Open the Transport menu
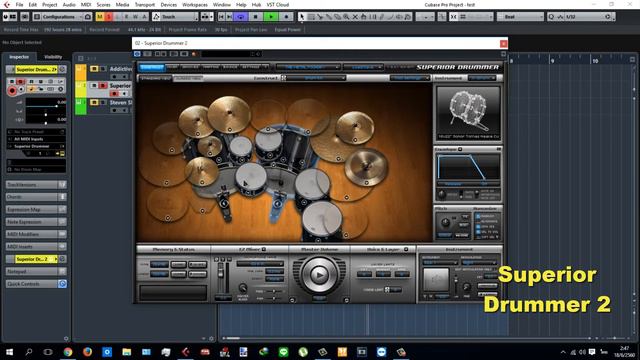640x360 pixels. coord(144,4)
